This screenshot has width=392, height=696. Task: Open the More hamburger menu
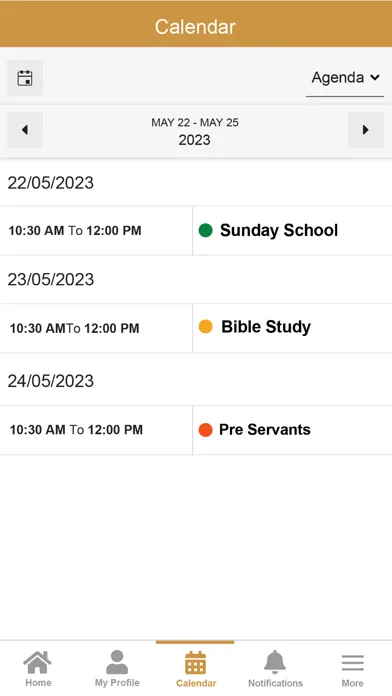[352, 663]
